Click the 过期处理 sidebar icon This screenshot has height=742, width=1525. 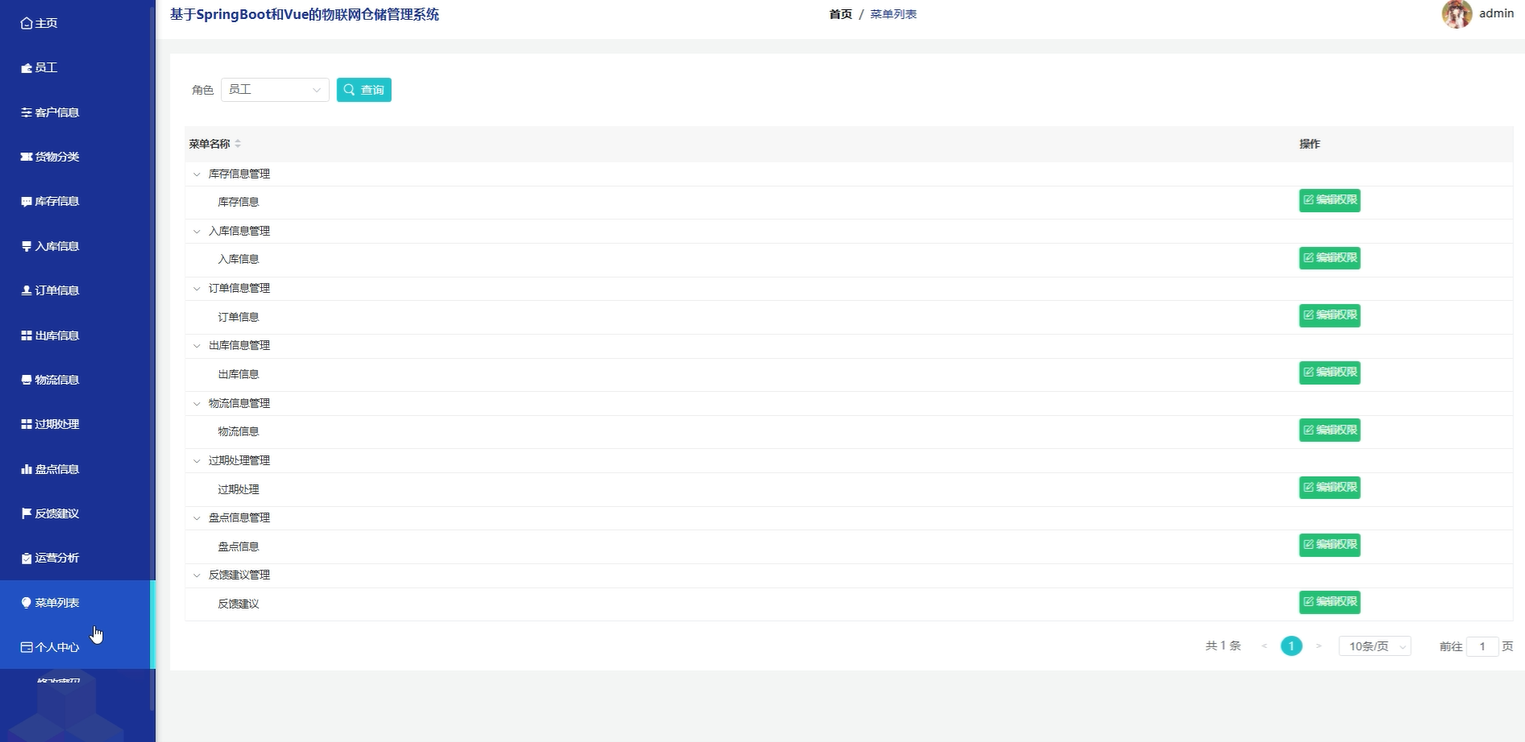point(27,425)
